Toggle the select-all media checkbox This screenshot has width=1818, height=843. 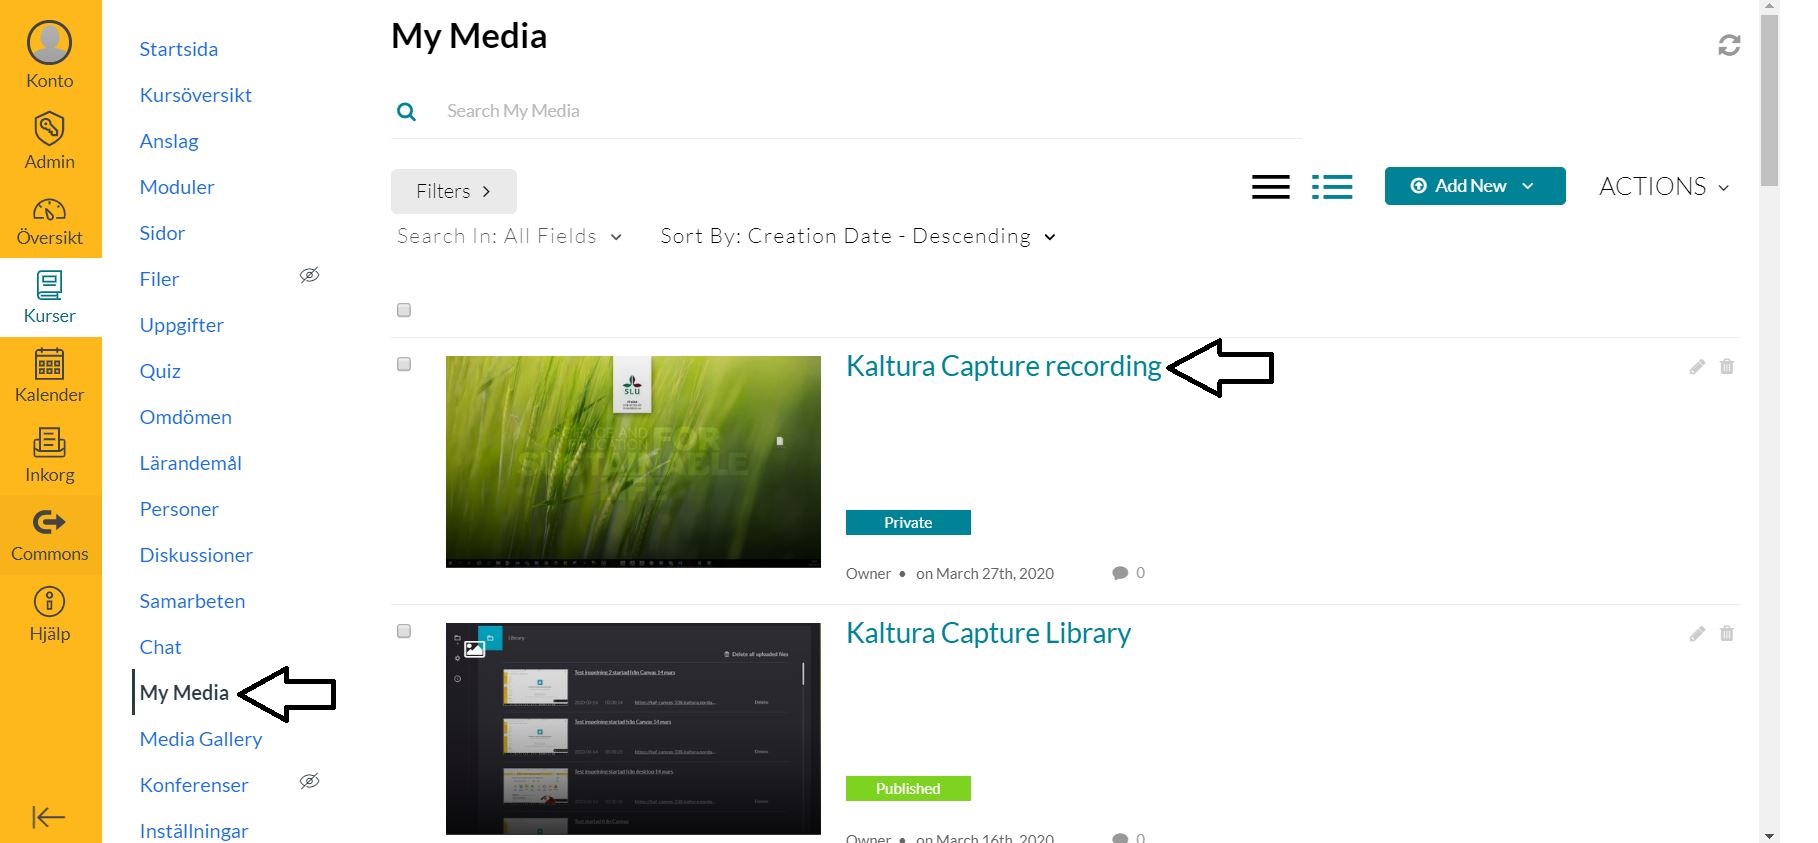[404, 310]
